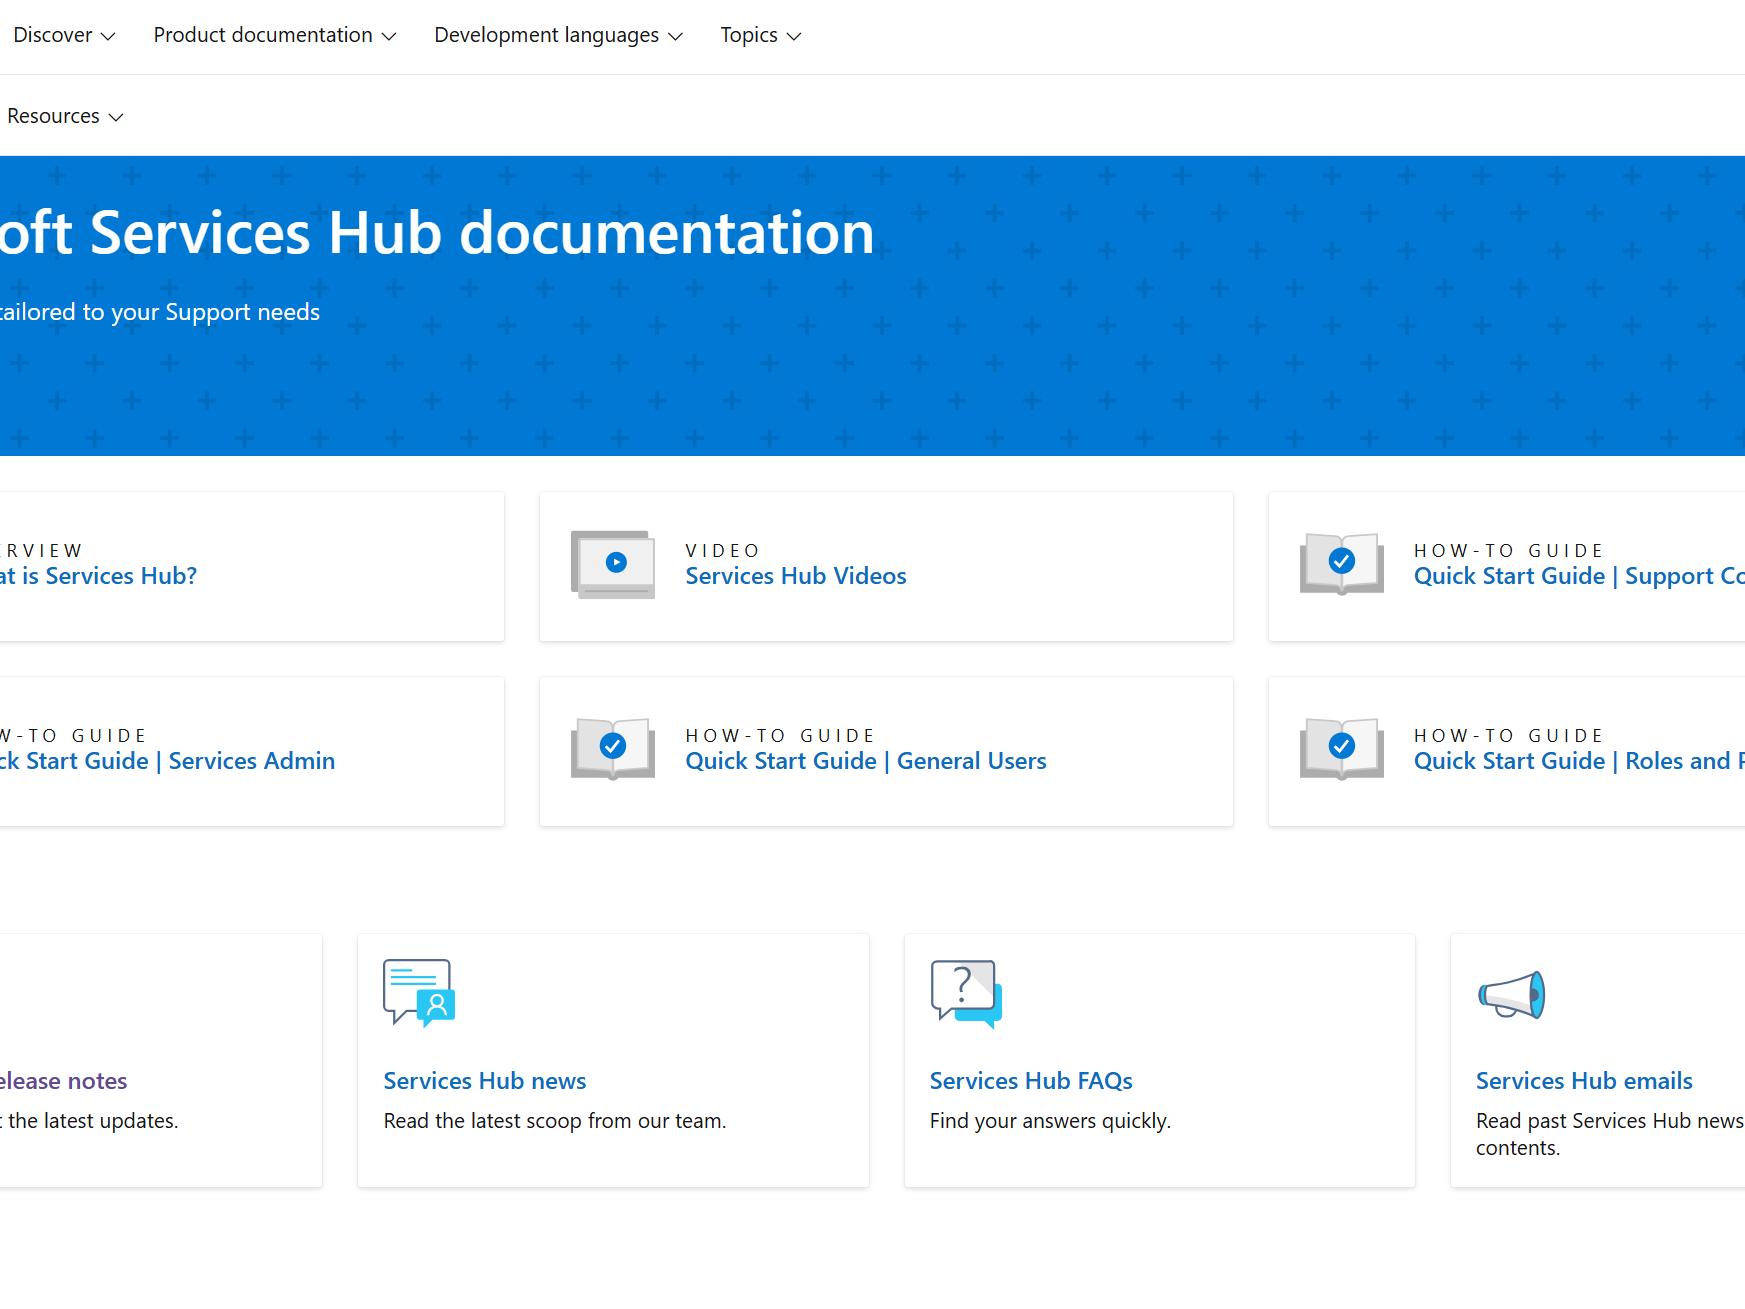Image resolution: width=1745 pixels, height=1309 pixels.
Task: Open the release notes link
Action: (x=64, y=1081)
